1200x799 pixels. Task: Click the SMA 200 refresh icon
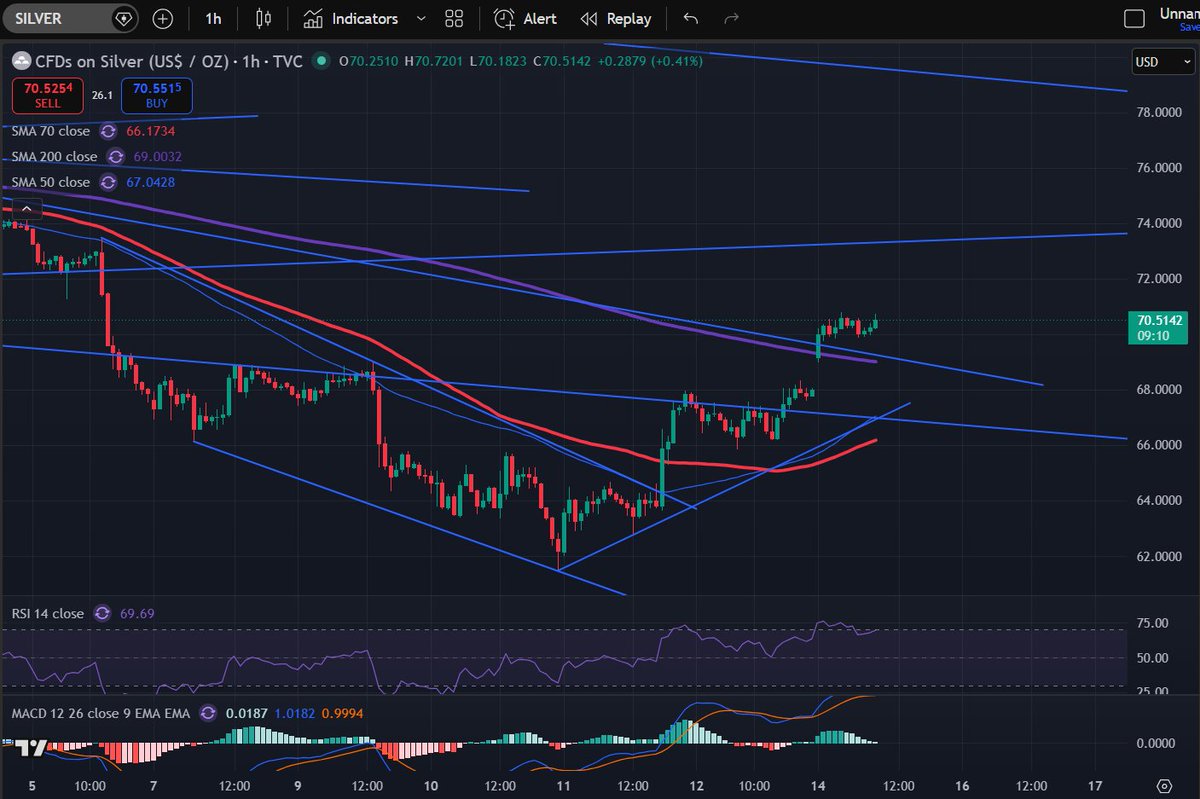116,157
